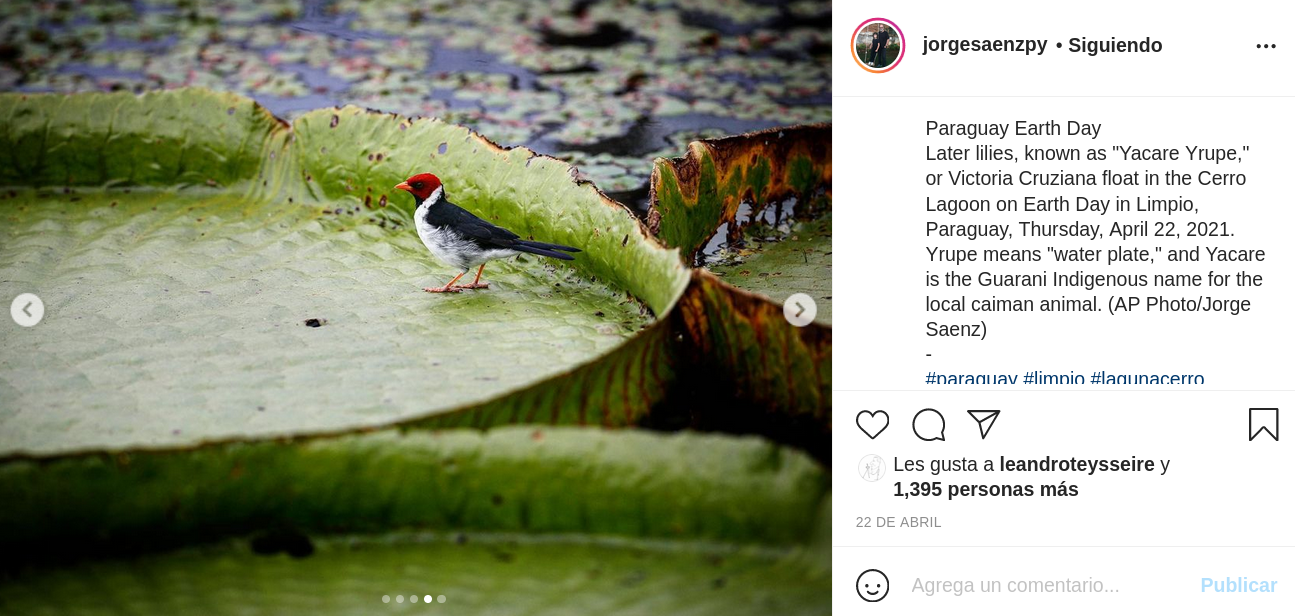This screenshot has width=1295, height=616.
Task: Toggle the Siguiendo following button
Action: click(1115, 45)
